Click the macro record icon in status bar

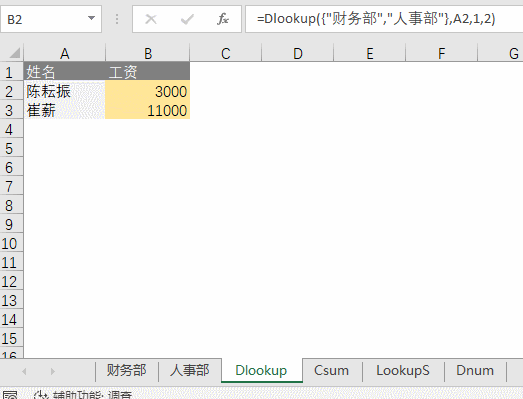10,395
